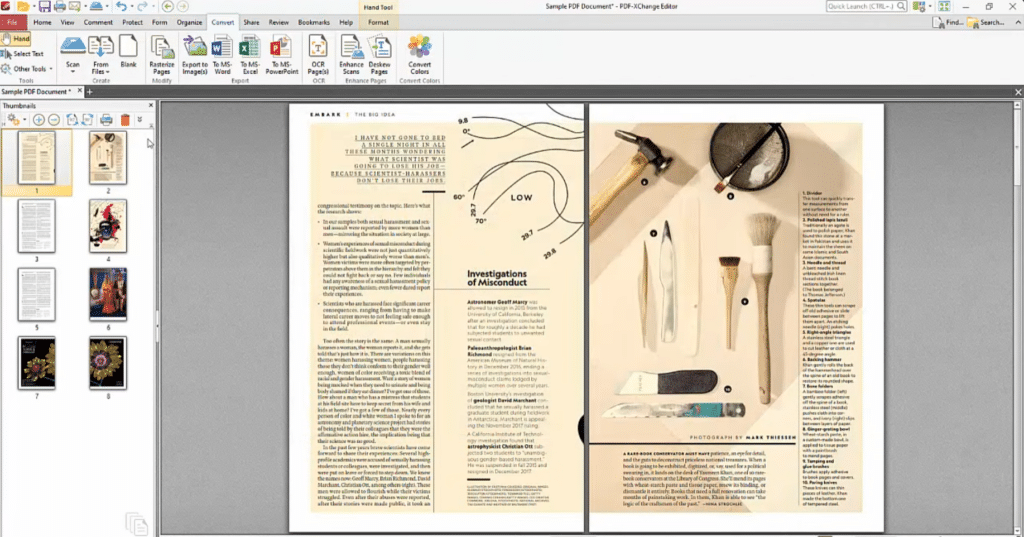
Task: Open the File menu
Action: point(13,21)
